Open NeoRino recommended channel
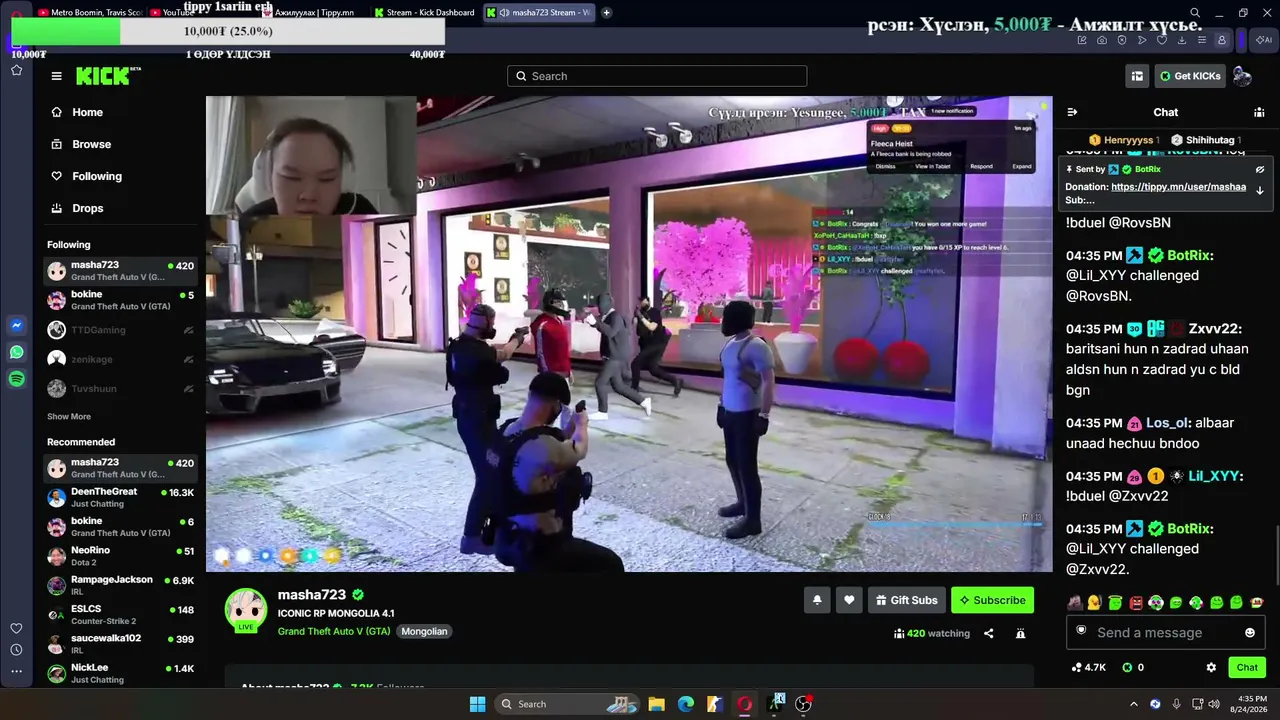Image resolution: width=1280 pixels, height=720 pixels. 120,556
